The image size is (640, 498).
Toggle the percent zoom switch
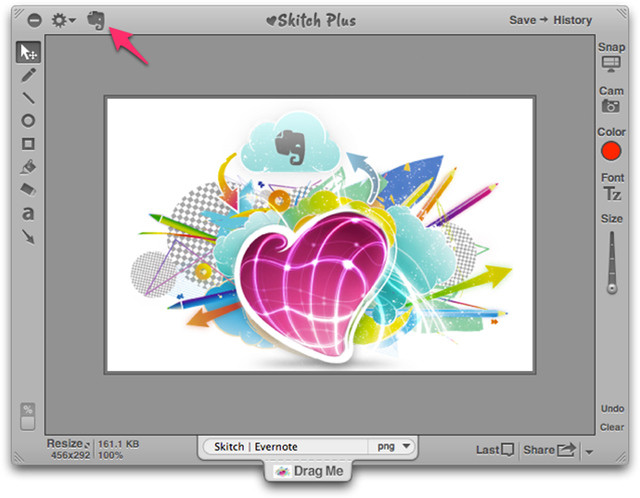click(28, 416)
